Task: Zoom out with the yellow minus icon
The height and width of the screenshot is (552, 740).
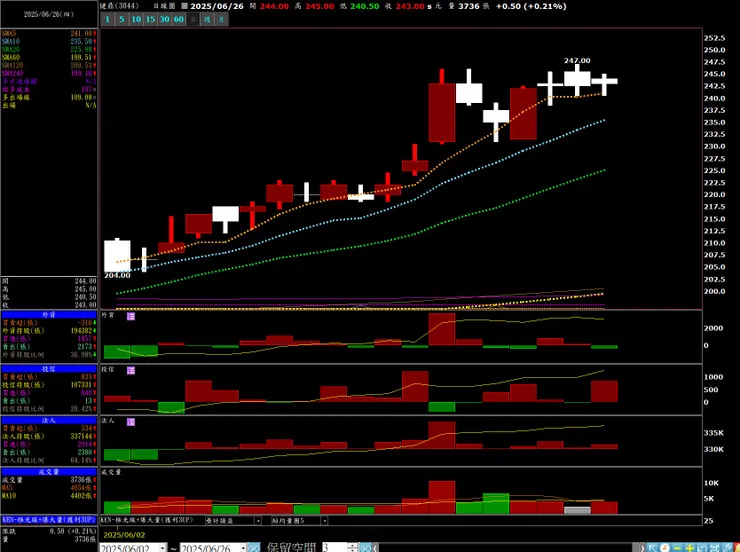Action: [x=677, y=547]
